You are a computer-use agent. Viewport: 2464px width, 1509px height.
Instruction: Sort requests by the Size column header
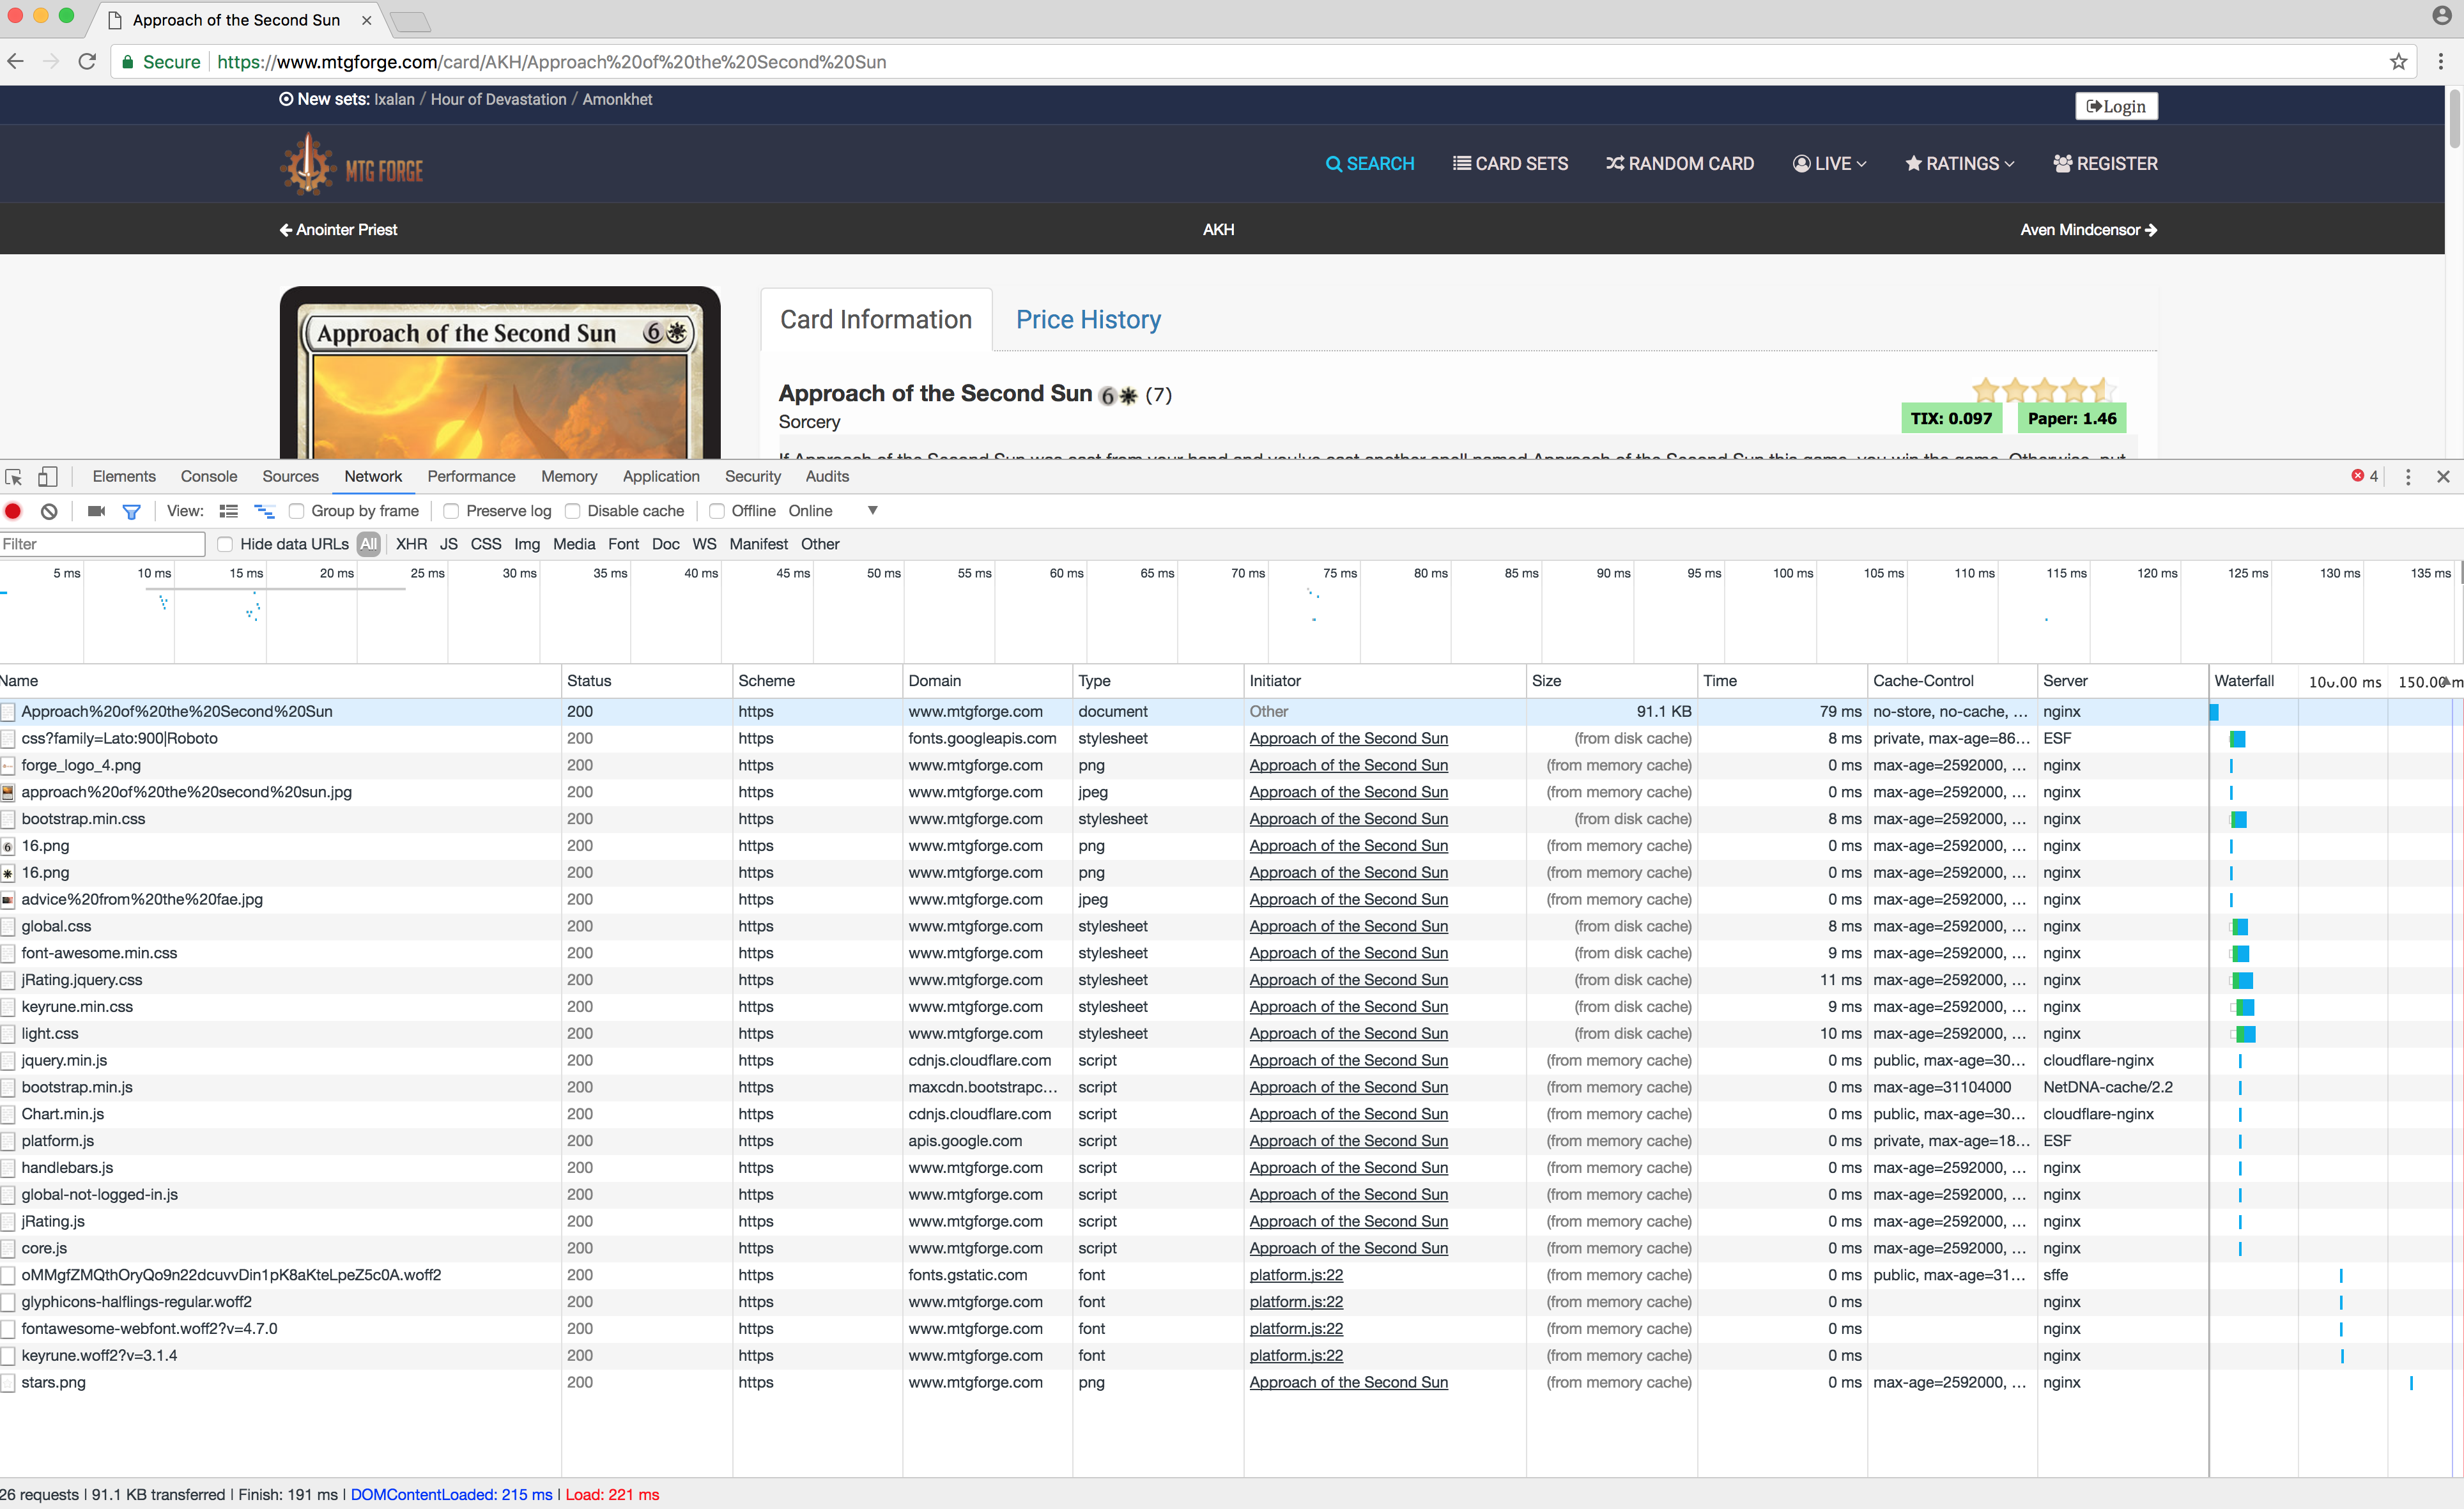coord(1611,681)
